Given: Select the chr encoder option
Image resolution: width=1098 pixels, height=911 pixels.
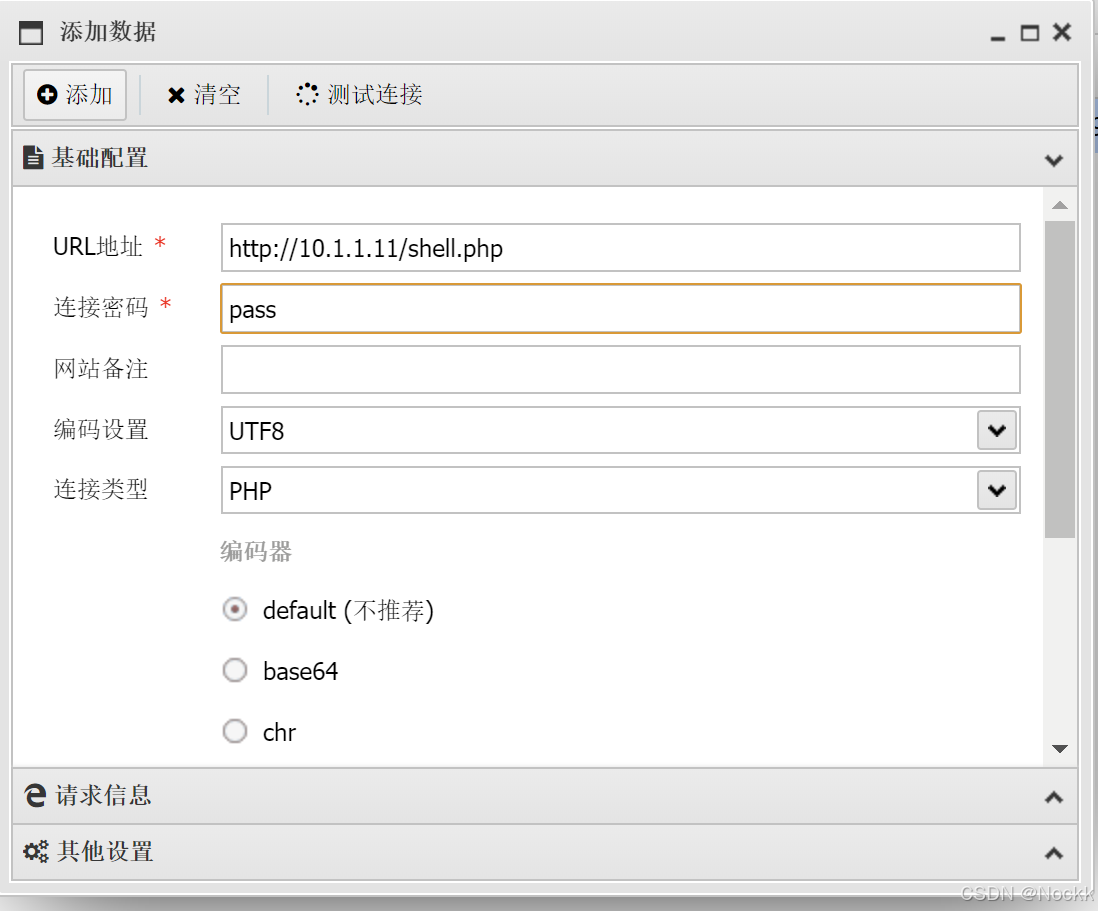Looking at the screenshot, I should [x=235, y=731].
